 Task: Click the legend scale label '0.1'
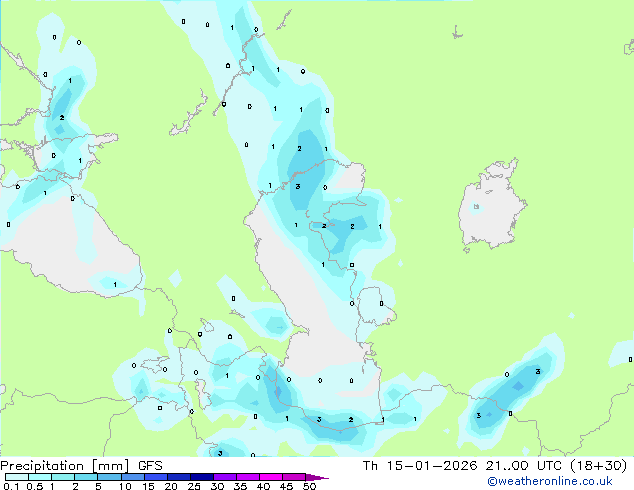[11, 486]
